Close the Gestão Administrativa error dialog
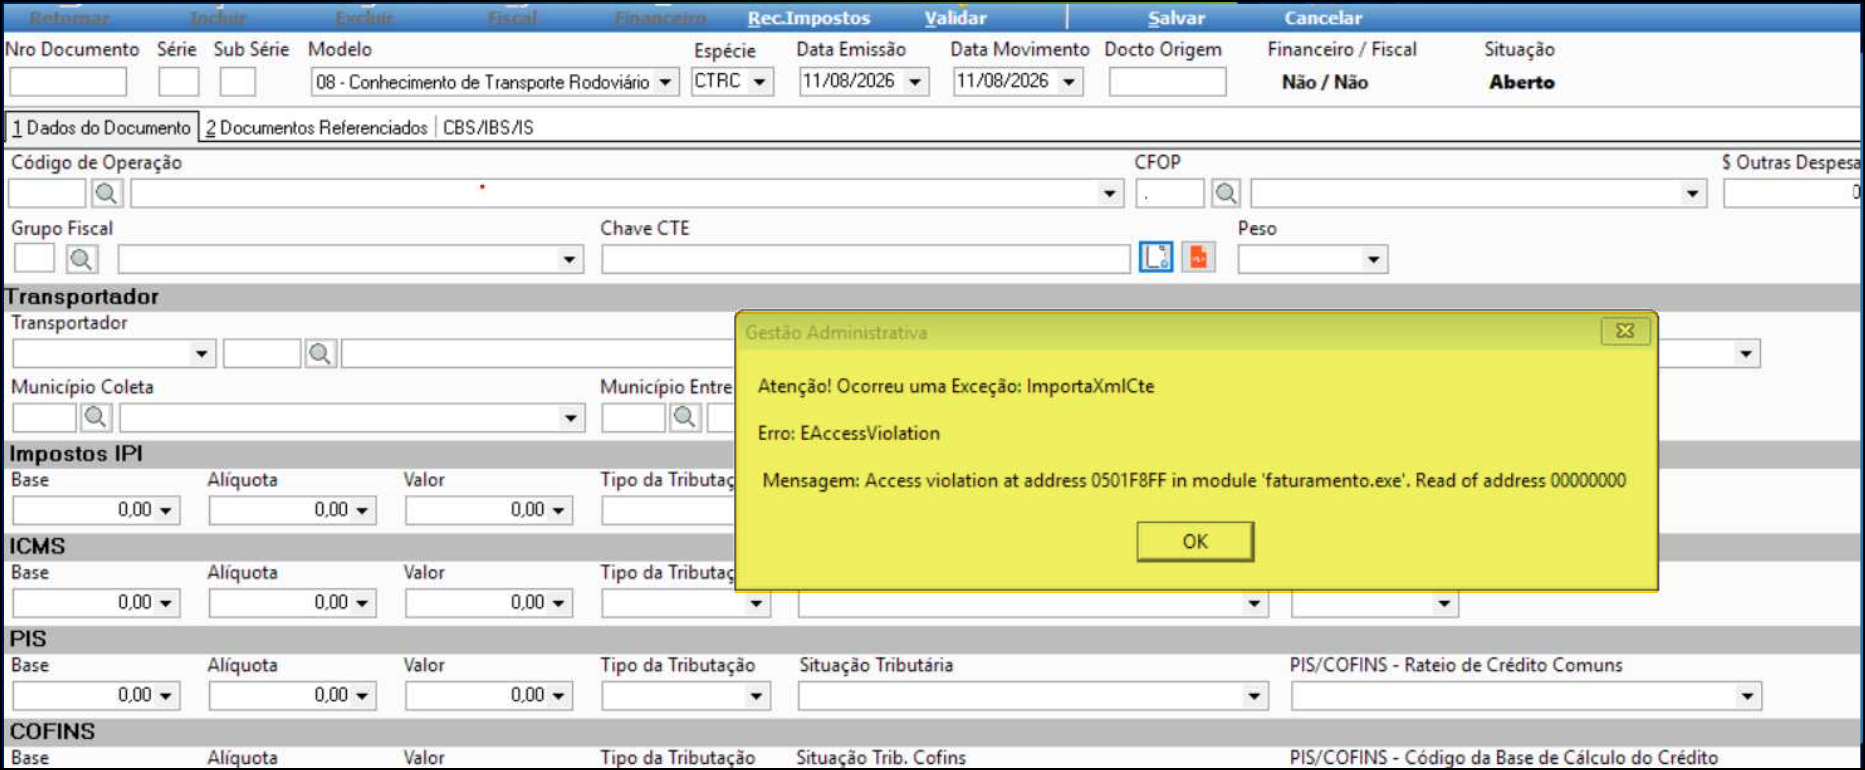The height and width of the screenshot is (770, 1865). [1625, 331]
